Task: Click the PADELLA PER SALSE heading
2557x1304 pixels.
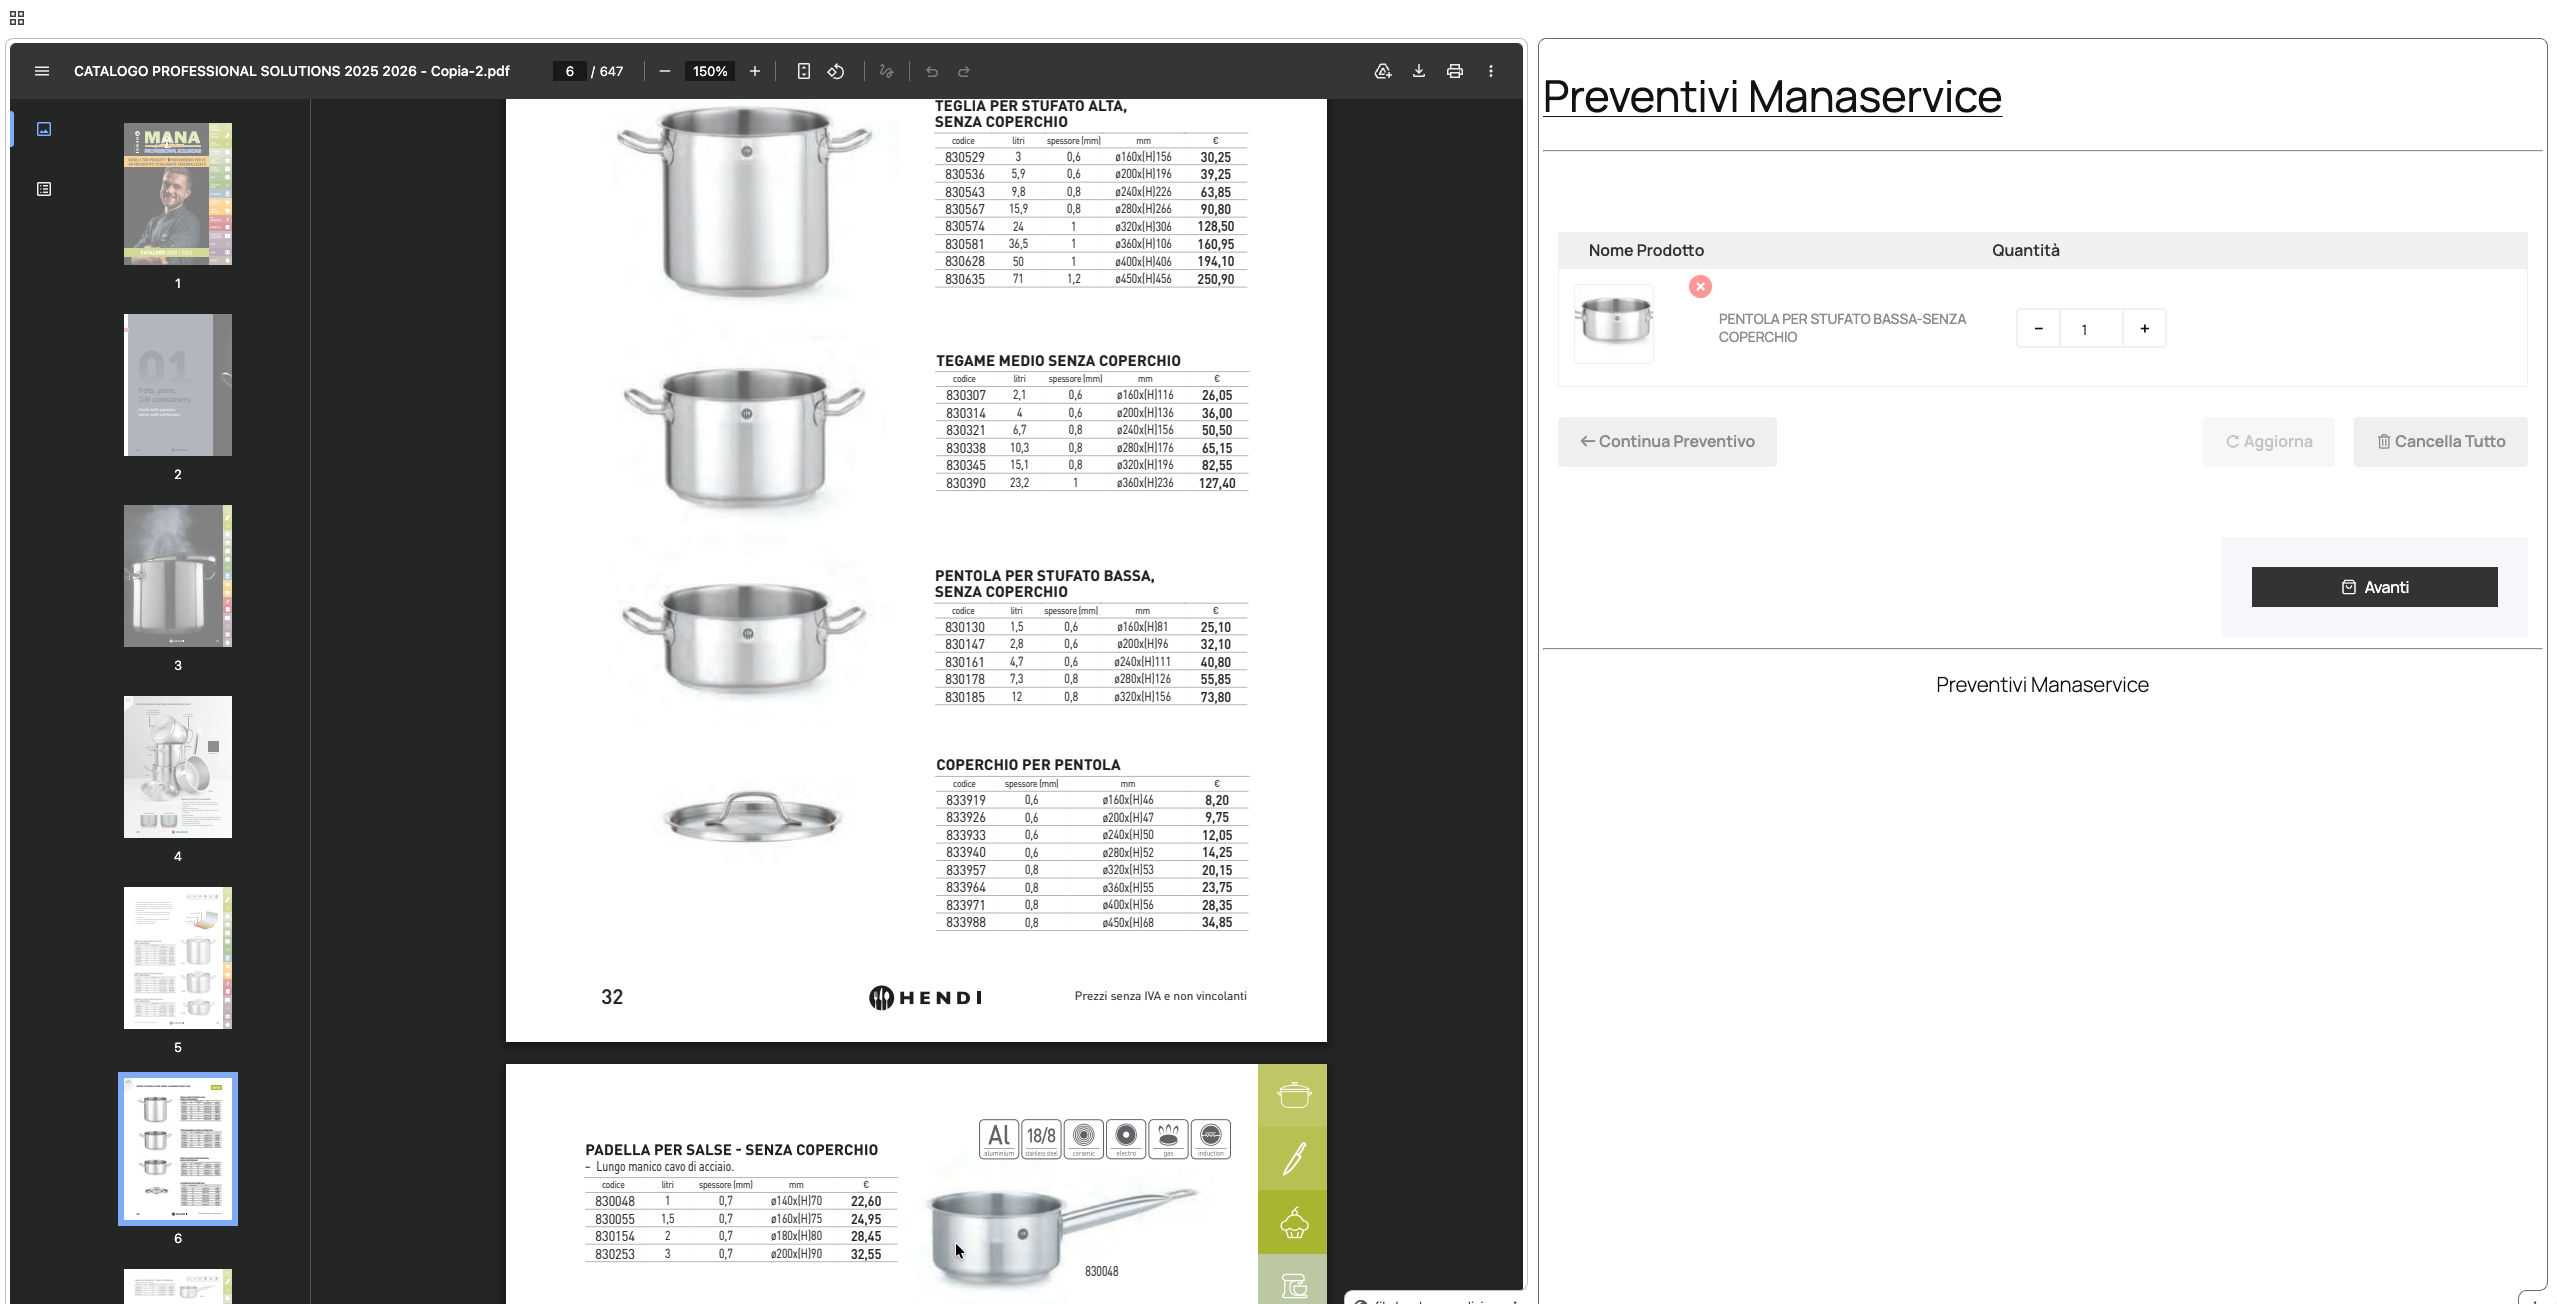Action: (732, 1150)
